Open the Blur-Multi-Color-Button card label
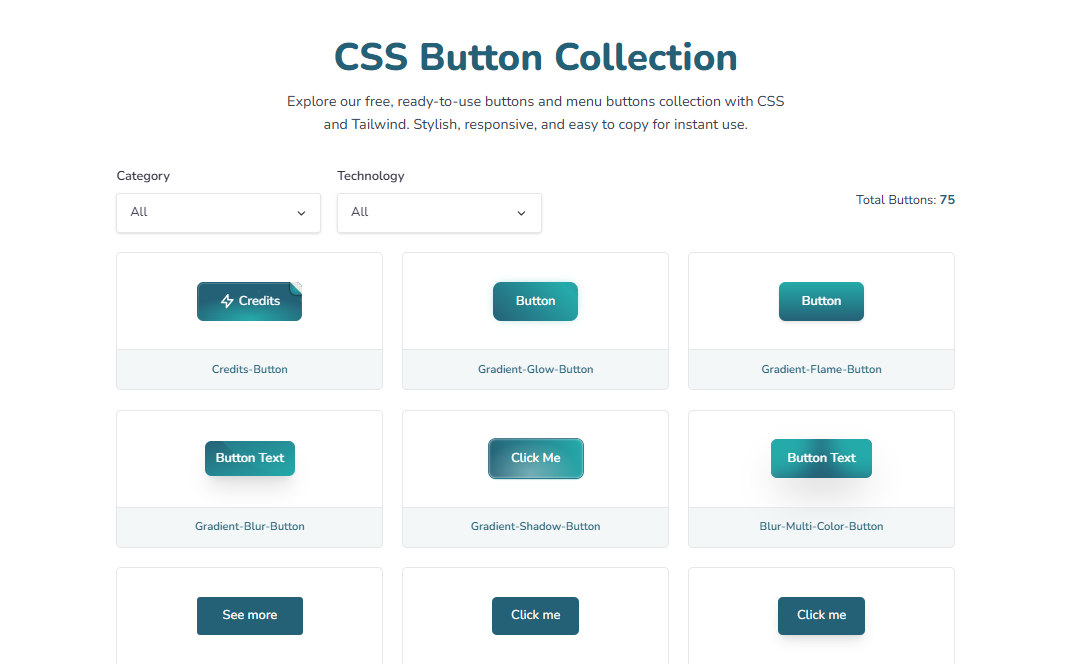Viewport: 1081px width, 664px height. [x=821, y=526]
